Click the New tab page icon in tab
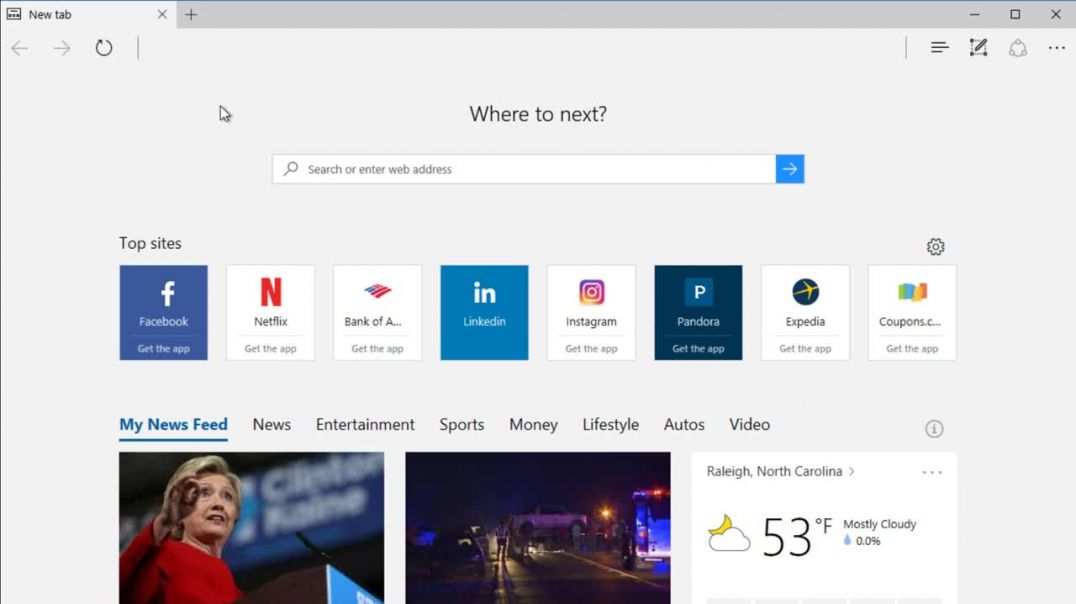The image size is (1076, 604). tap(14, 14)
